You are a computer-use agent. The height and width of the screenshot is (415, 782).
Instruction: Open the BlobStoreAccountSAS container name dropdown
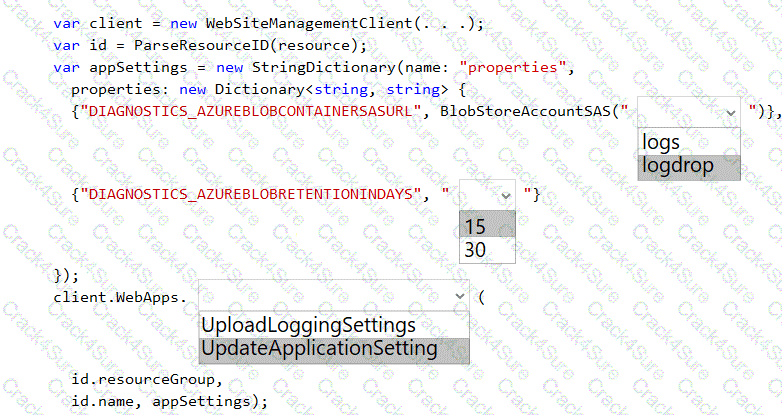click(729, 112)
